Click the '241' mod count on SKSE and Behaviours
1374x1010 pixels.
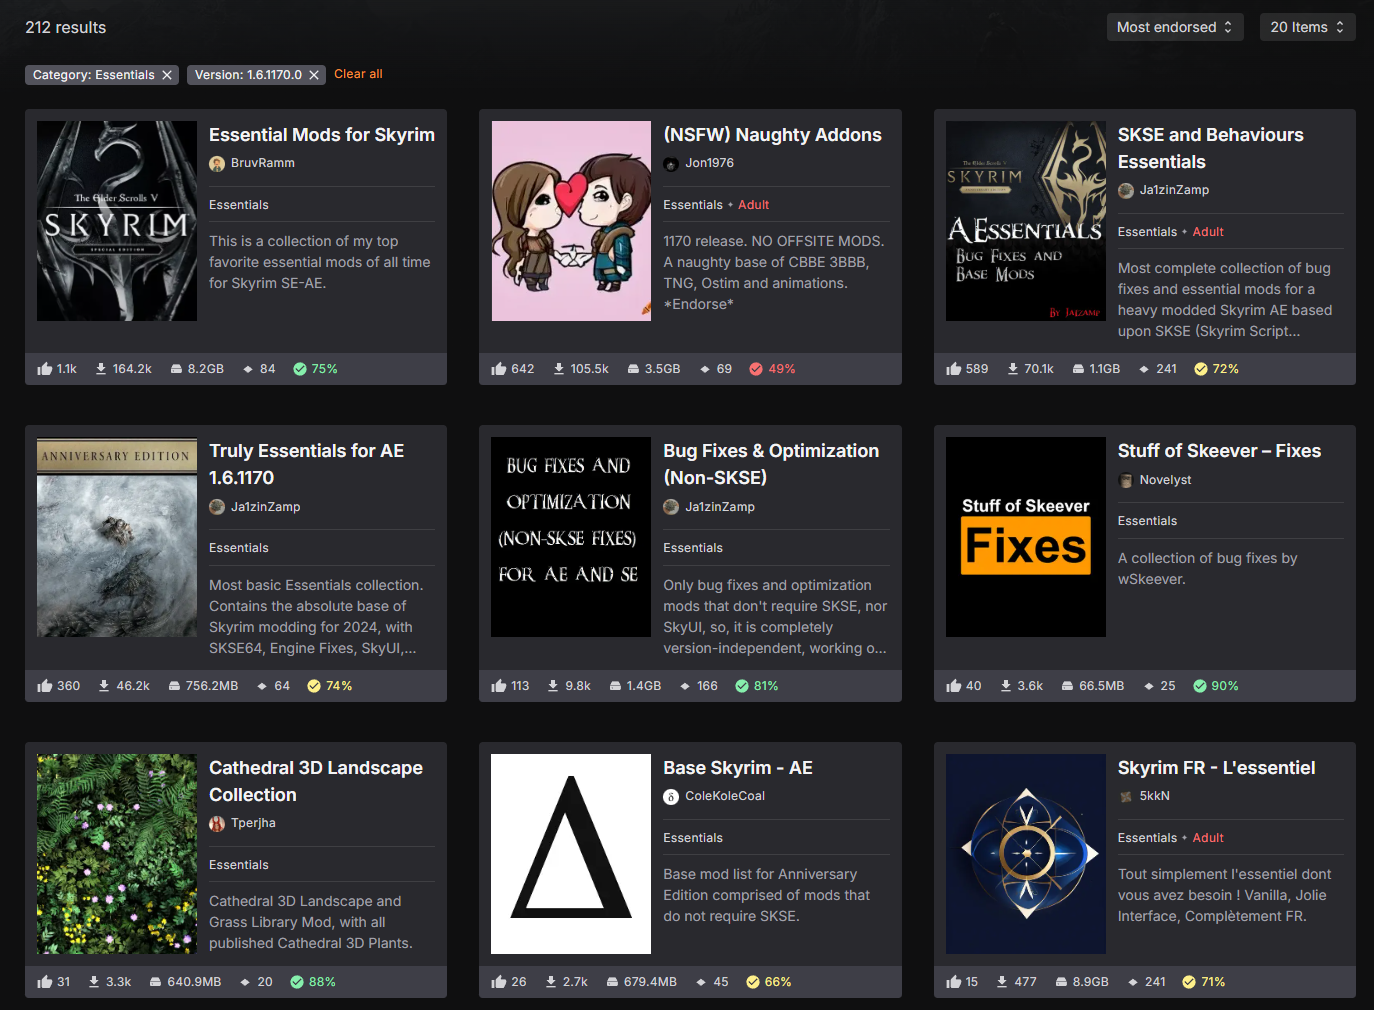tap(1167, 369)
